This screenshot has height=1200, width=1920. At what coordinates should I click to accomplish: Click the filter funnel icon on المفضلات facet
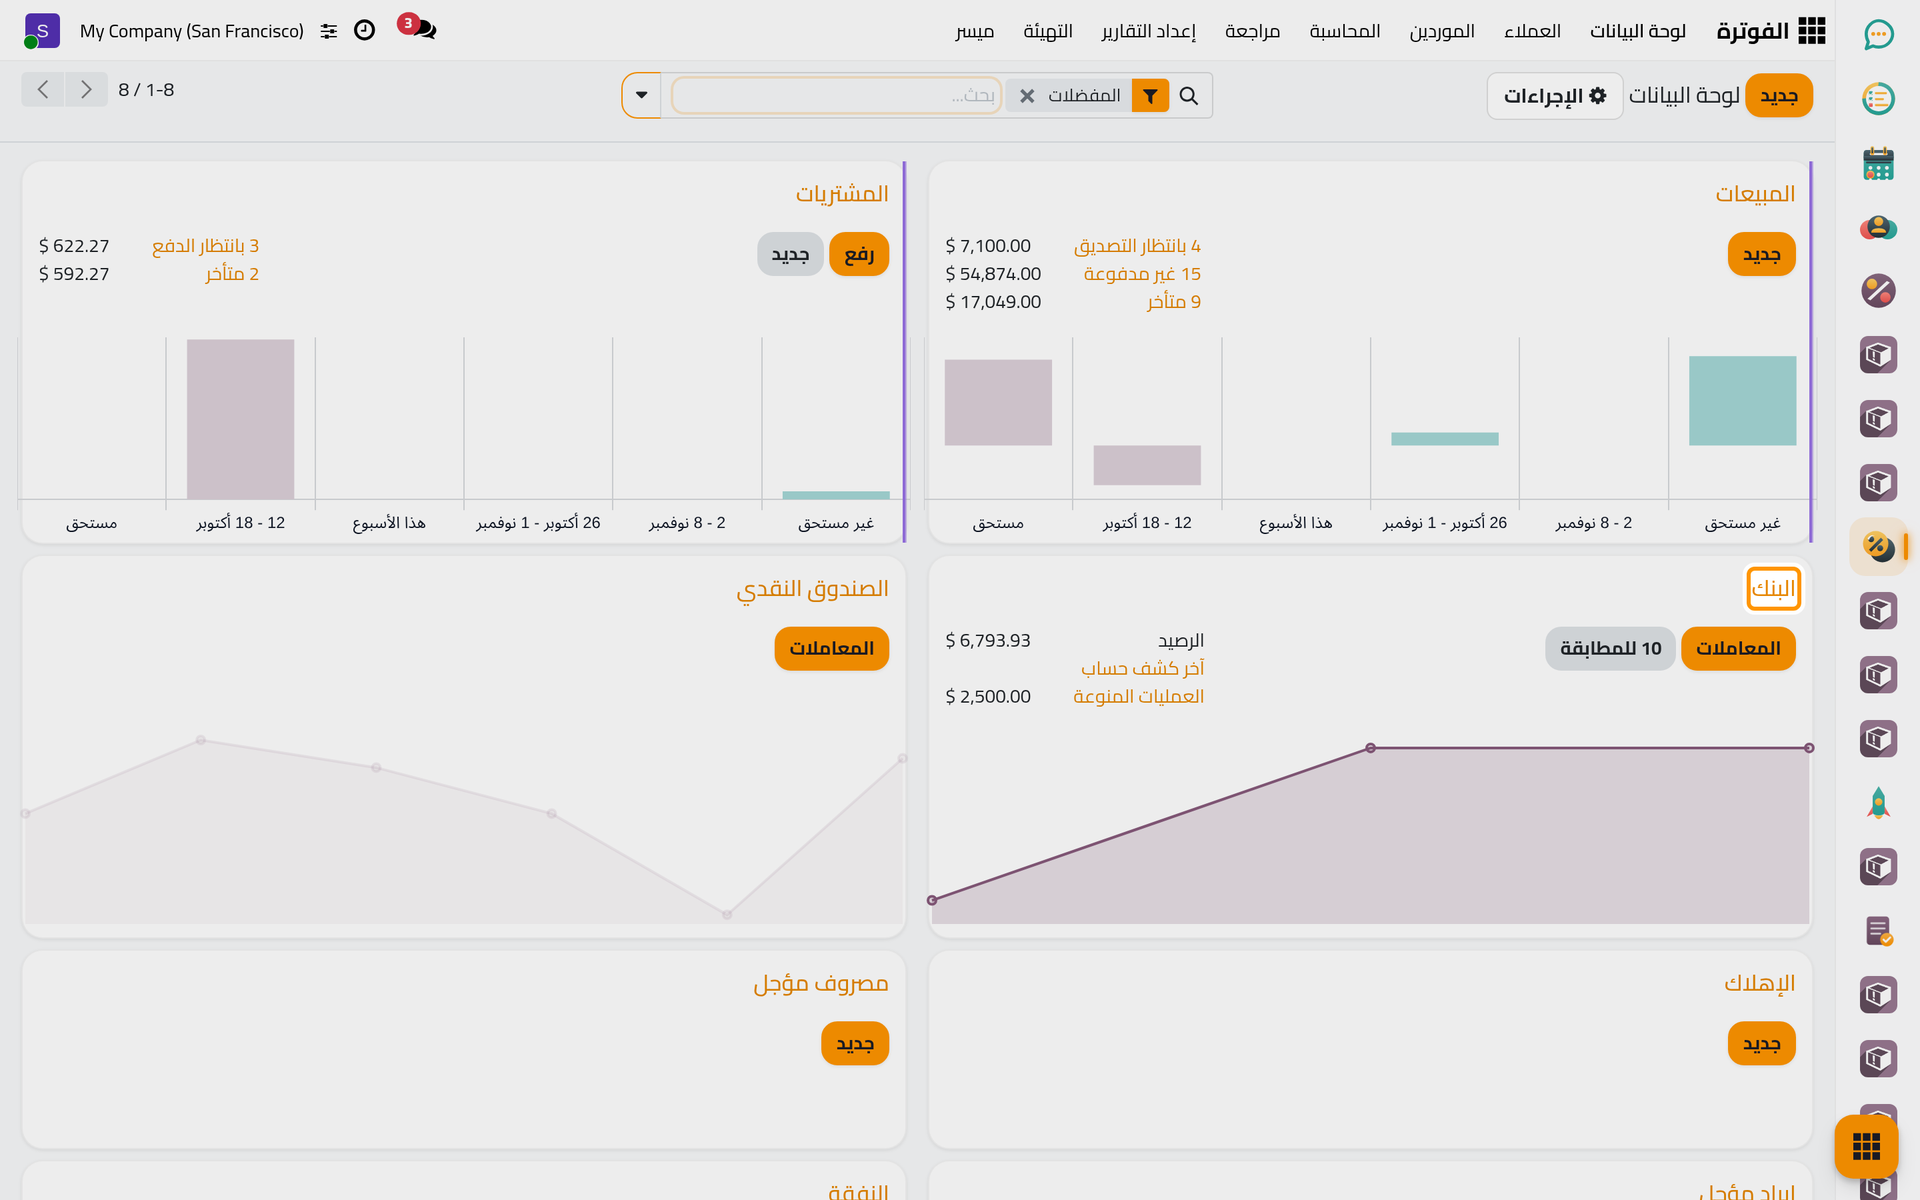click(x=1150, y=96)
